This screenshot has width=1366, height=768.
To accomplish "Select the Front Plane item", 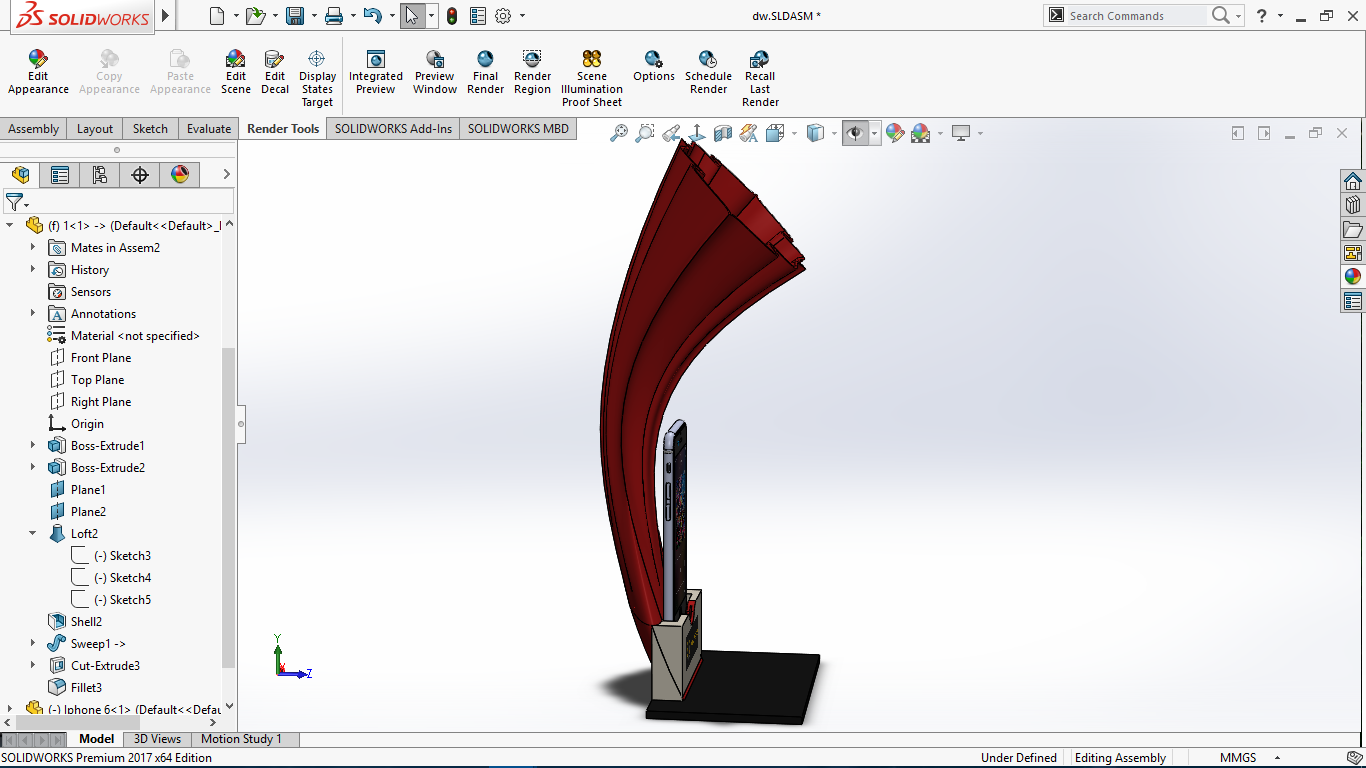I will 90,357.
